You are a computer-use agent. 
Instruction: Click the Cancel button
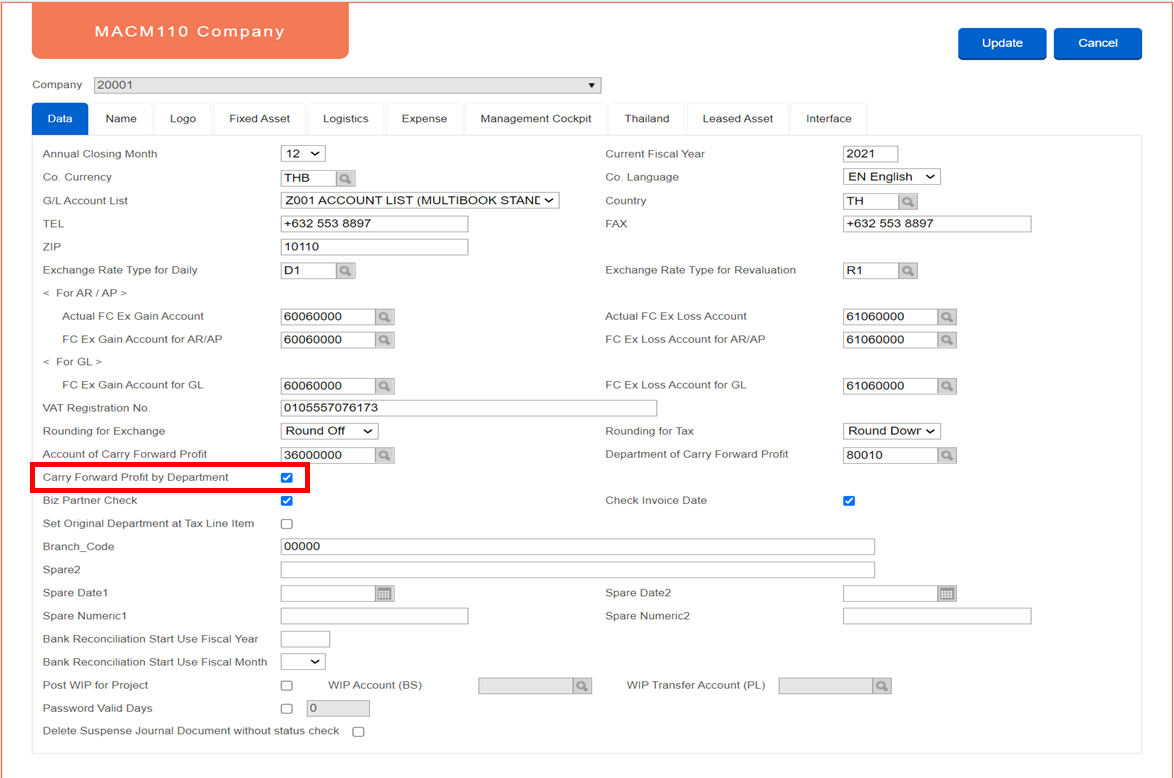click(1098, 43)
